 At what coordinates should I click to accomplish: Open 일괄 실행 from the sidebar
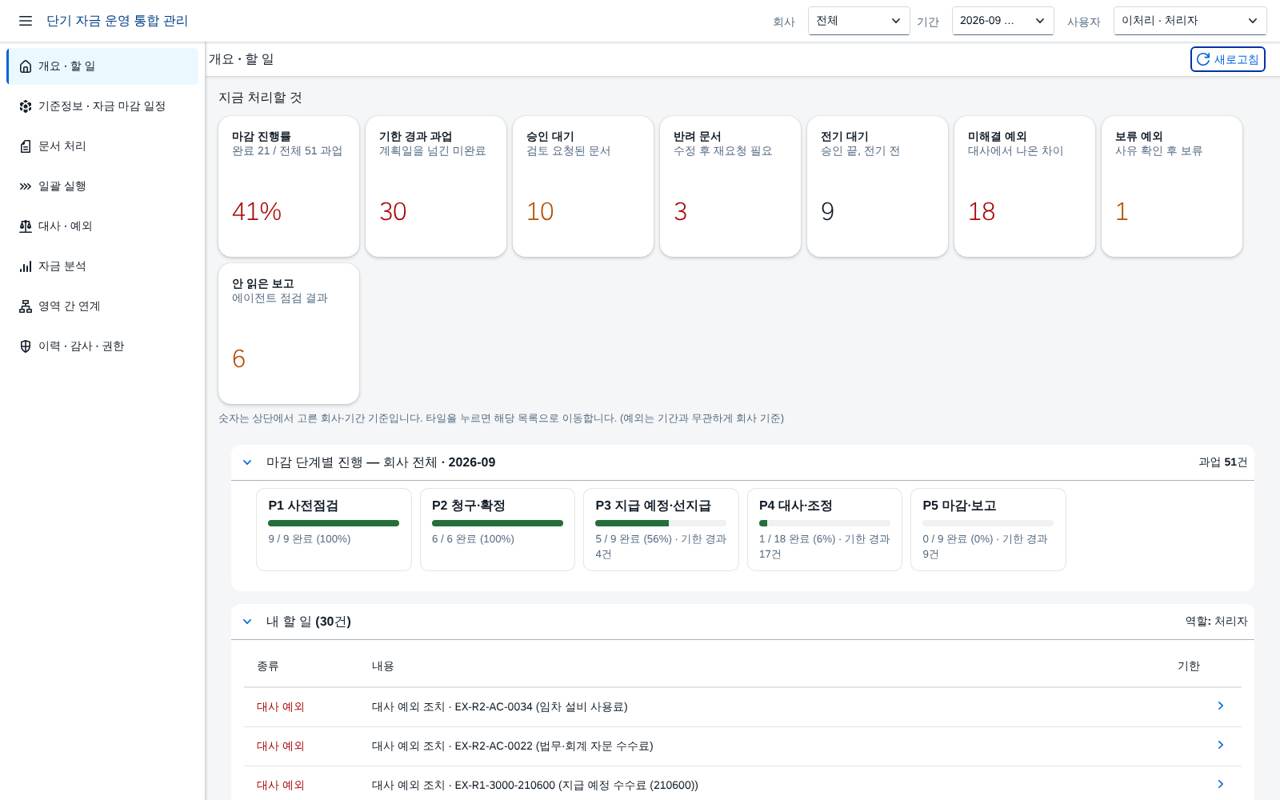click(102, 186)
